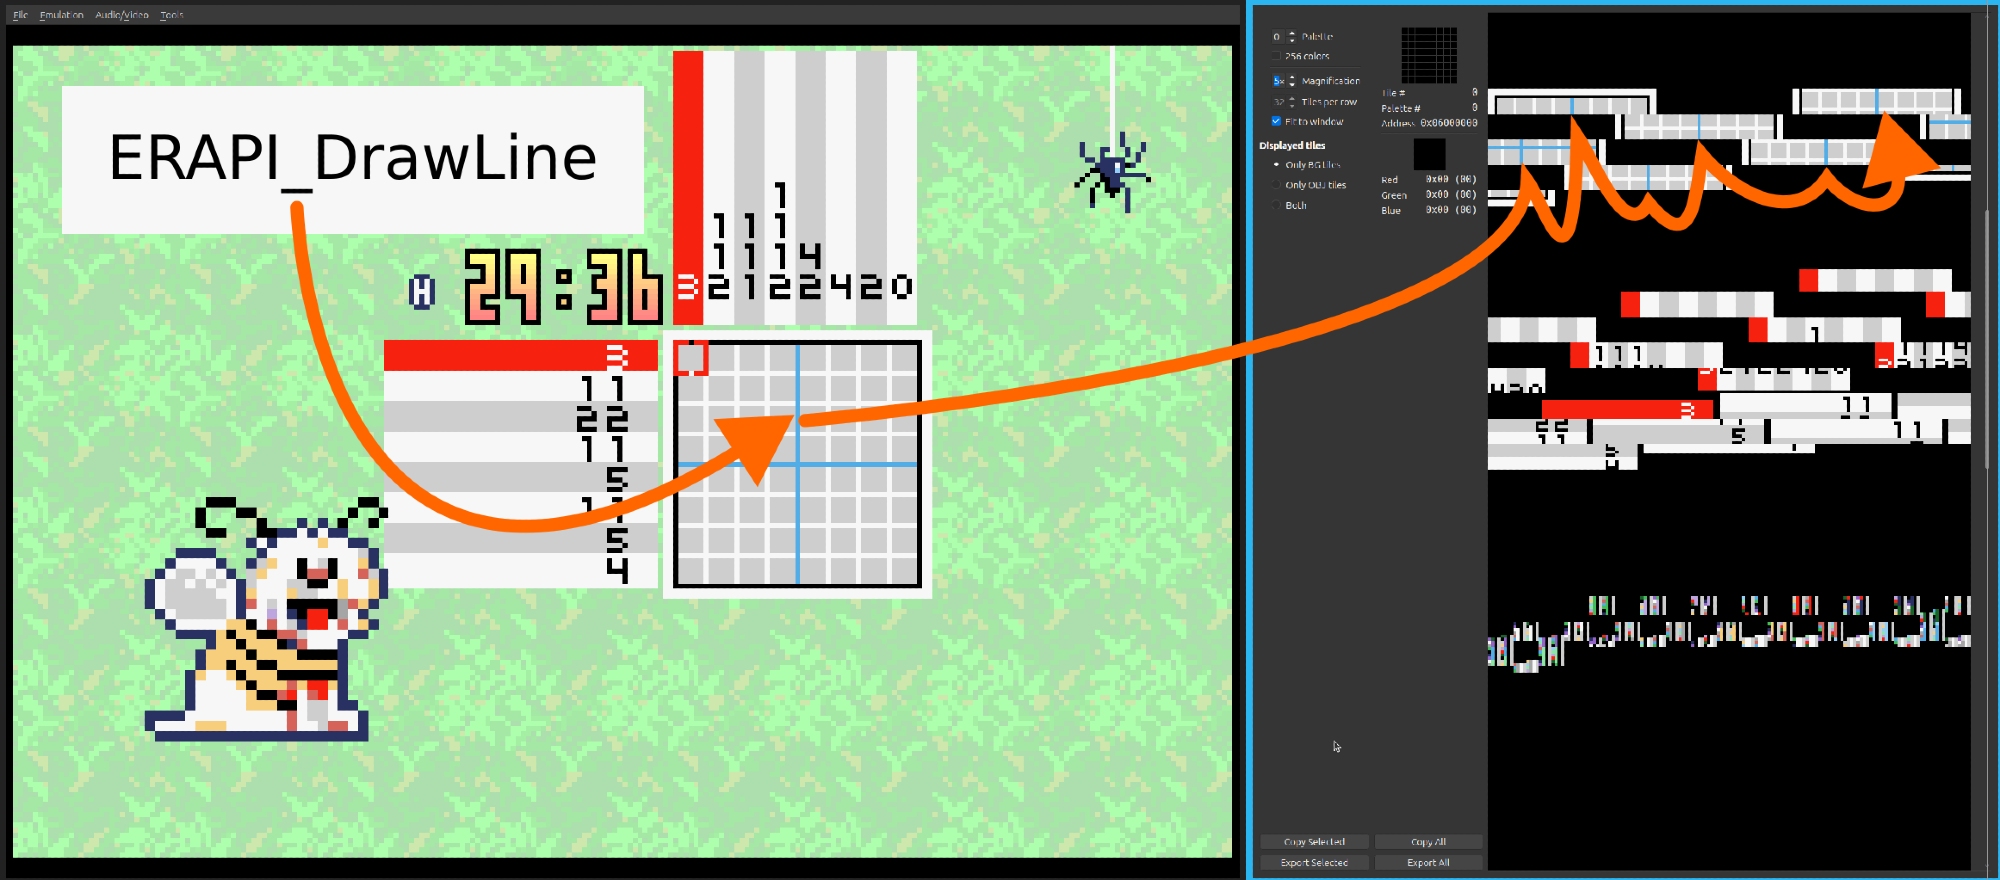Open the Audio/Video menu
The width and height of the screenshot is (2000, 880).
pyautogui.click(x=121, y=15)
